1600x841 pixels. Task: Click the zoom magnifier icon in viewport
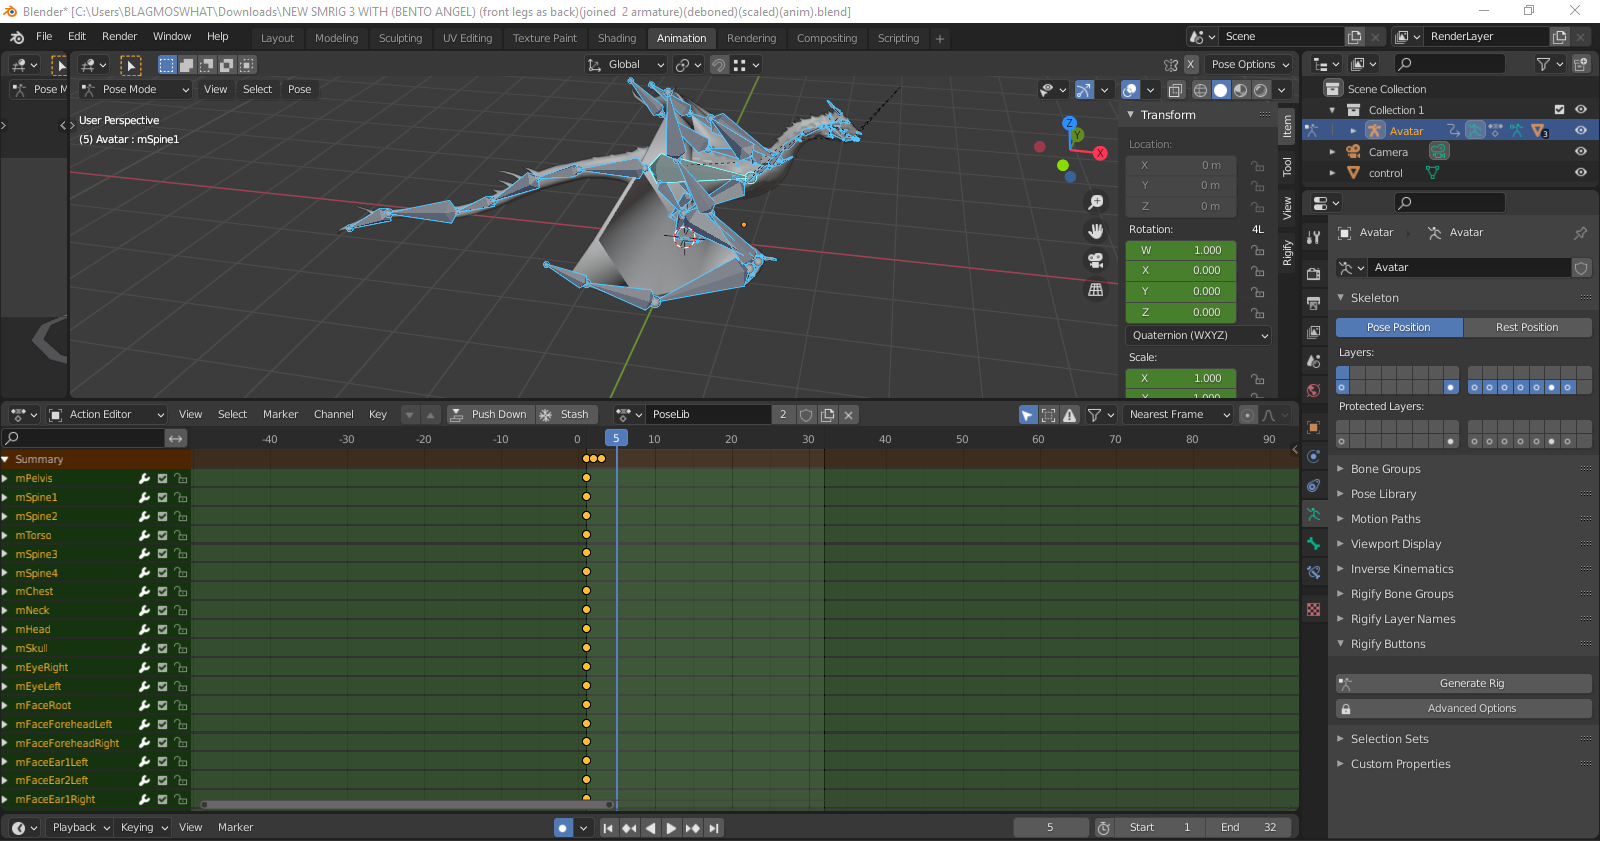pos(1096,202)
